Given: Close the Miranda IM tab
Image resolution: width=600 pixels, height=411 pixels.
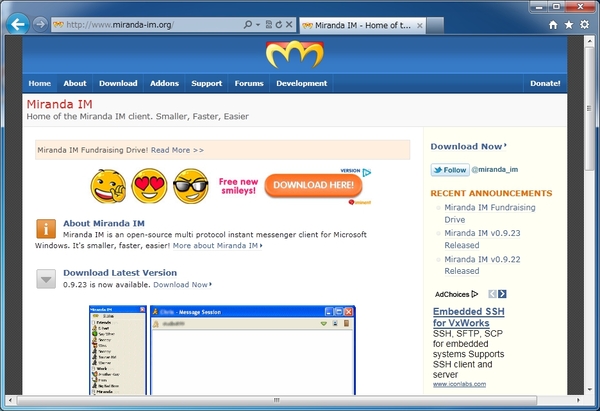Looking at the screenshot, I should click(x=419, y=26).
